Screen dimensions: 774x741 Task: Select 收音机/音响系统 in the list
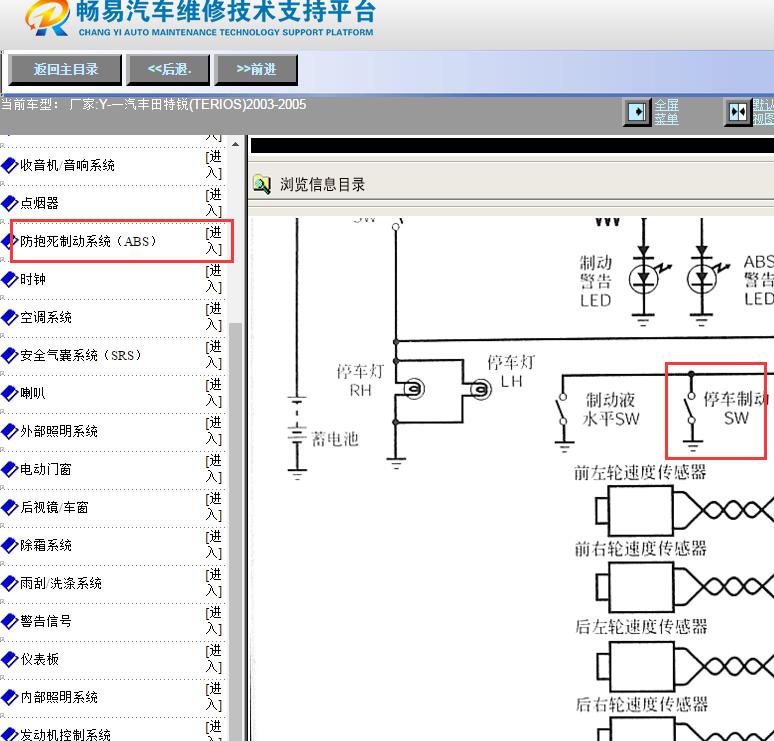coord(67,165)
